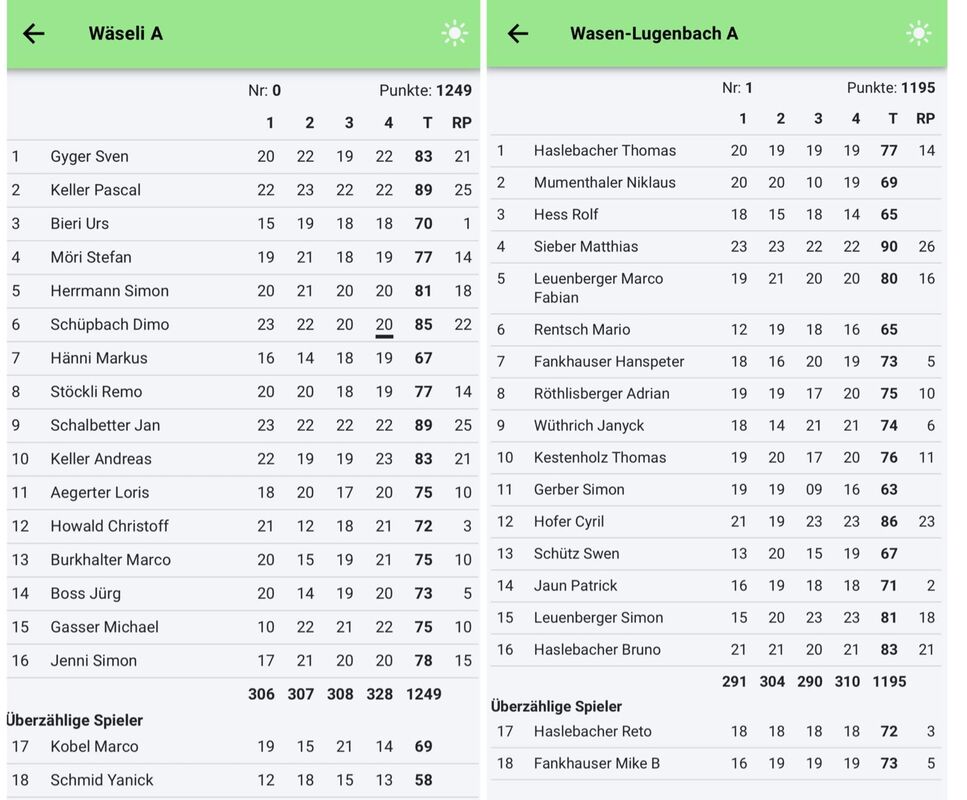This screenshot has height=800, width=967.
Task: Select surplus player Kobel Marco
Action: [x=94, y=746]
